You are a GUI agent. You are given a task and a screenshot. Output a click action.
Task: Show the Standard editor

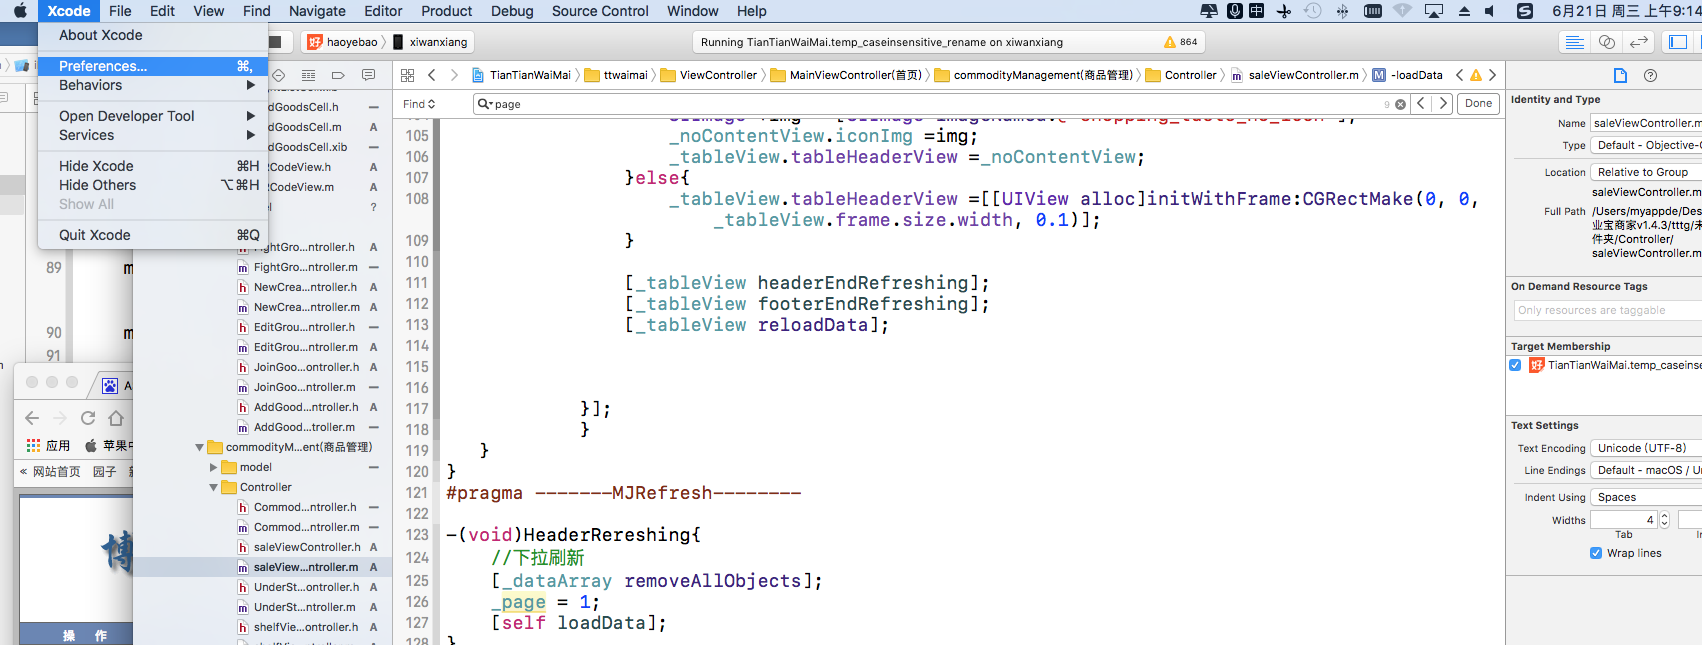coord(1574,42)
